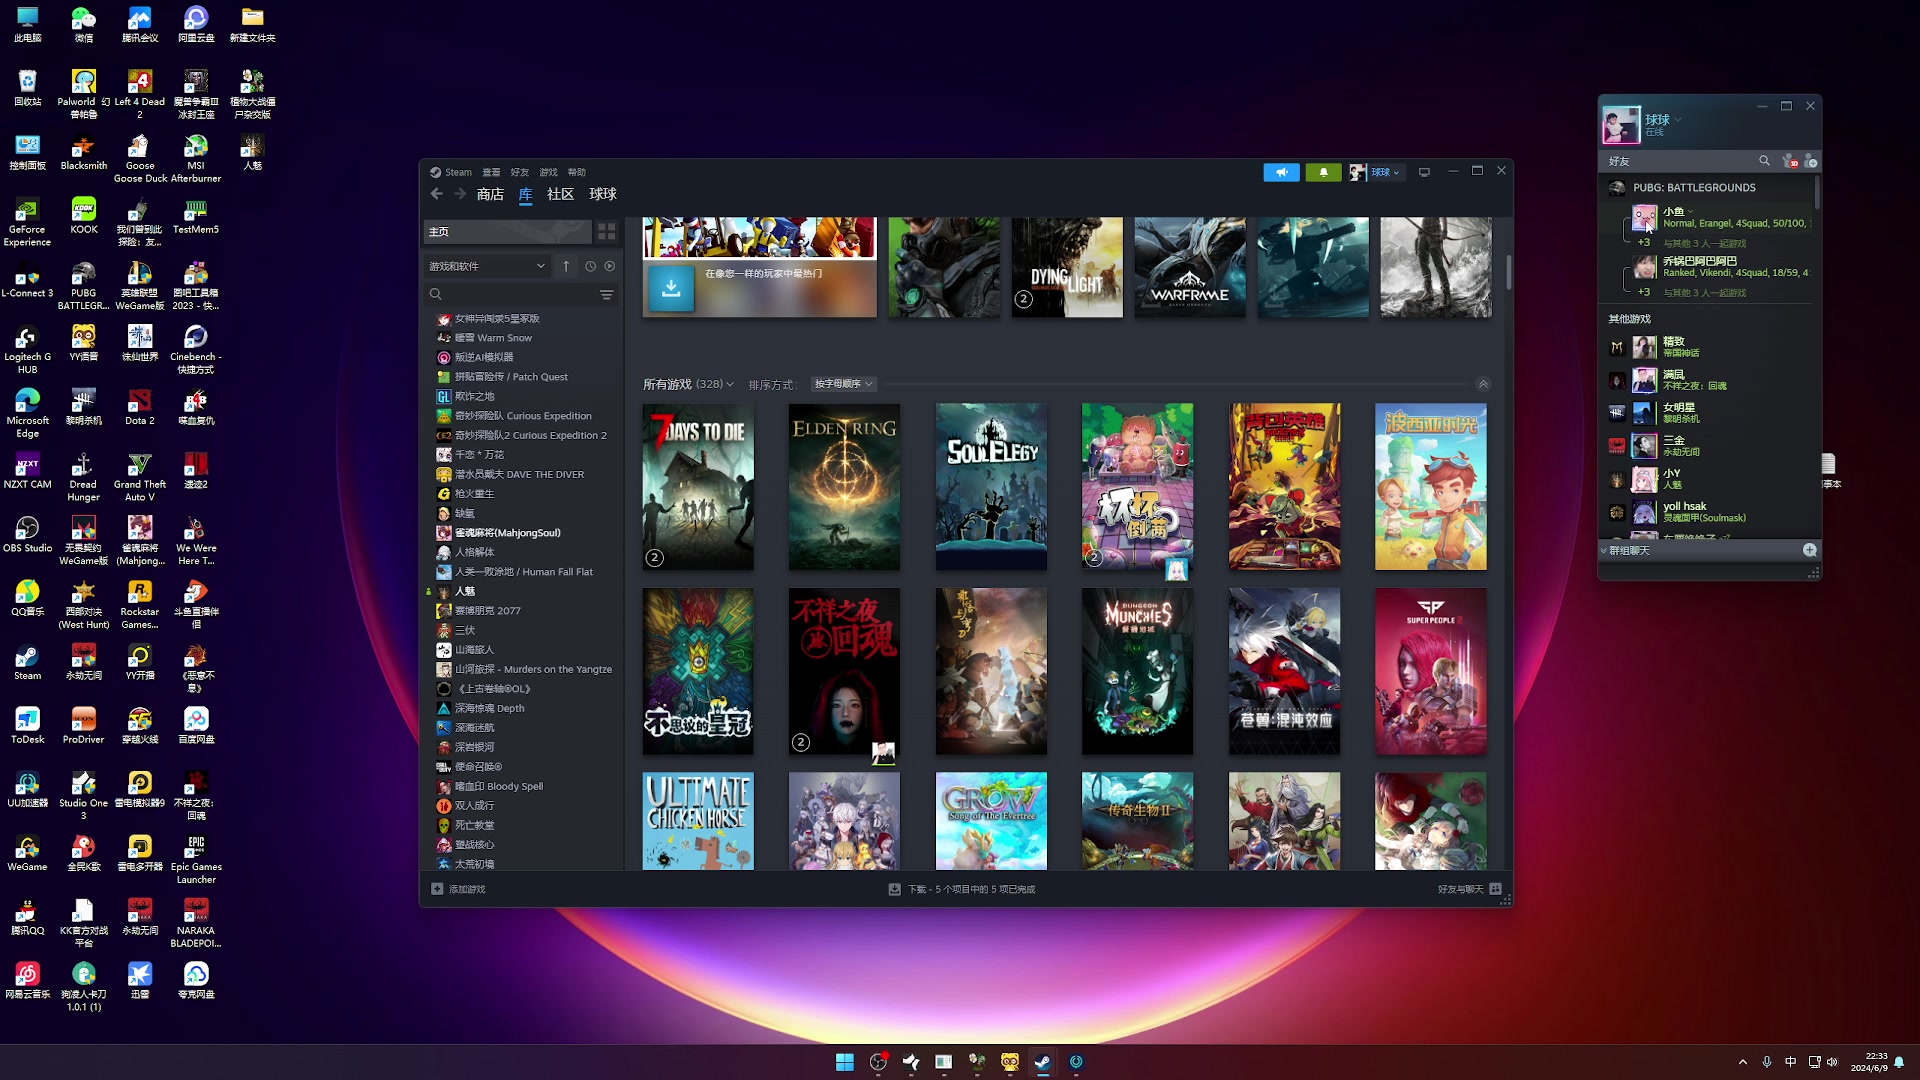Open the Dungeon Munchies game cover
The height and width of the screenshot is (1080, 1920).
coord(1137,671)
